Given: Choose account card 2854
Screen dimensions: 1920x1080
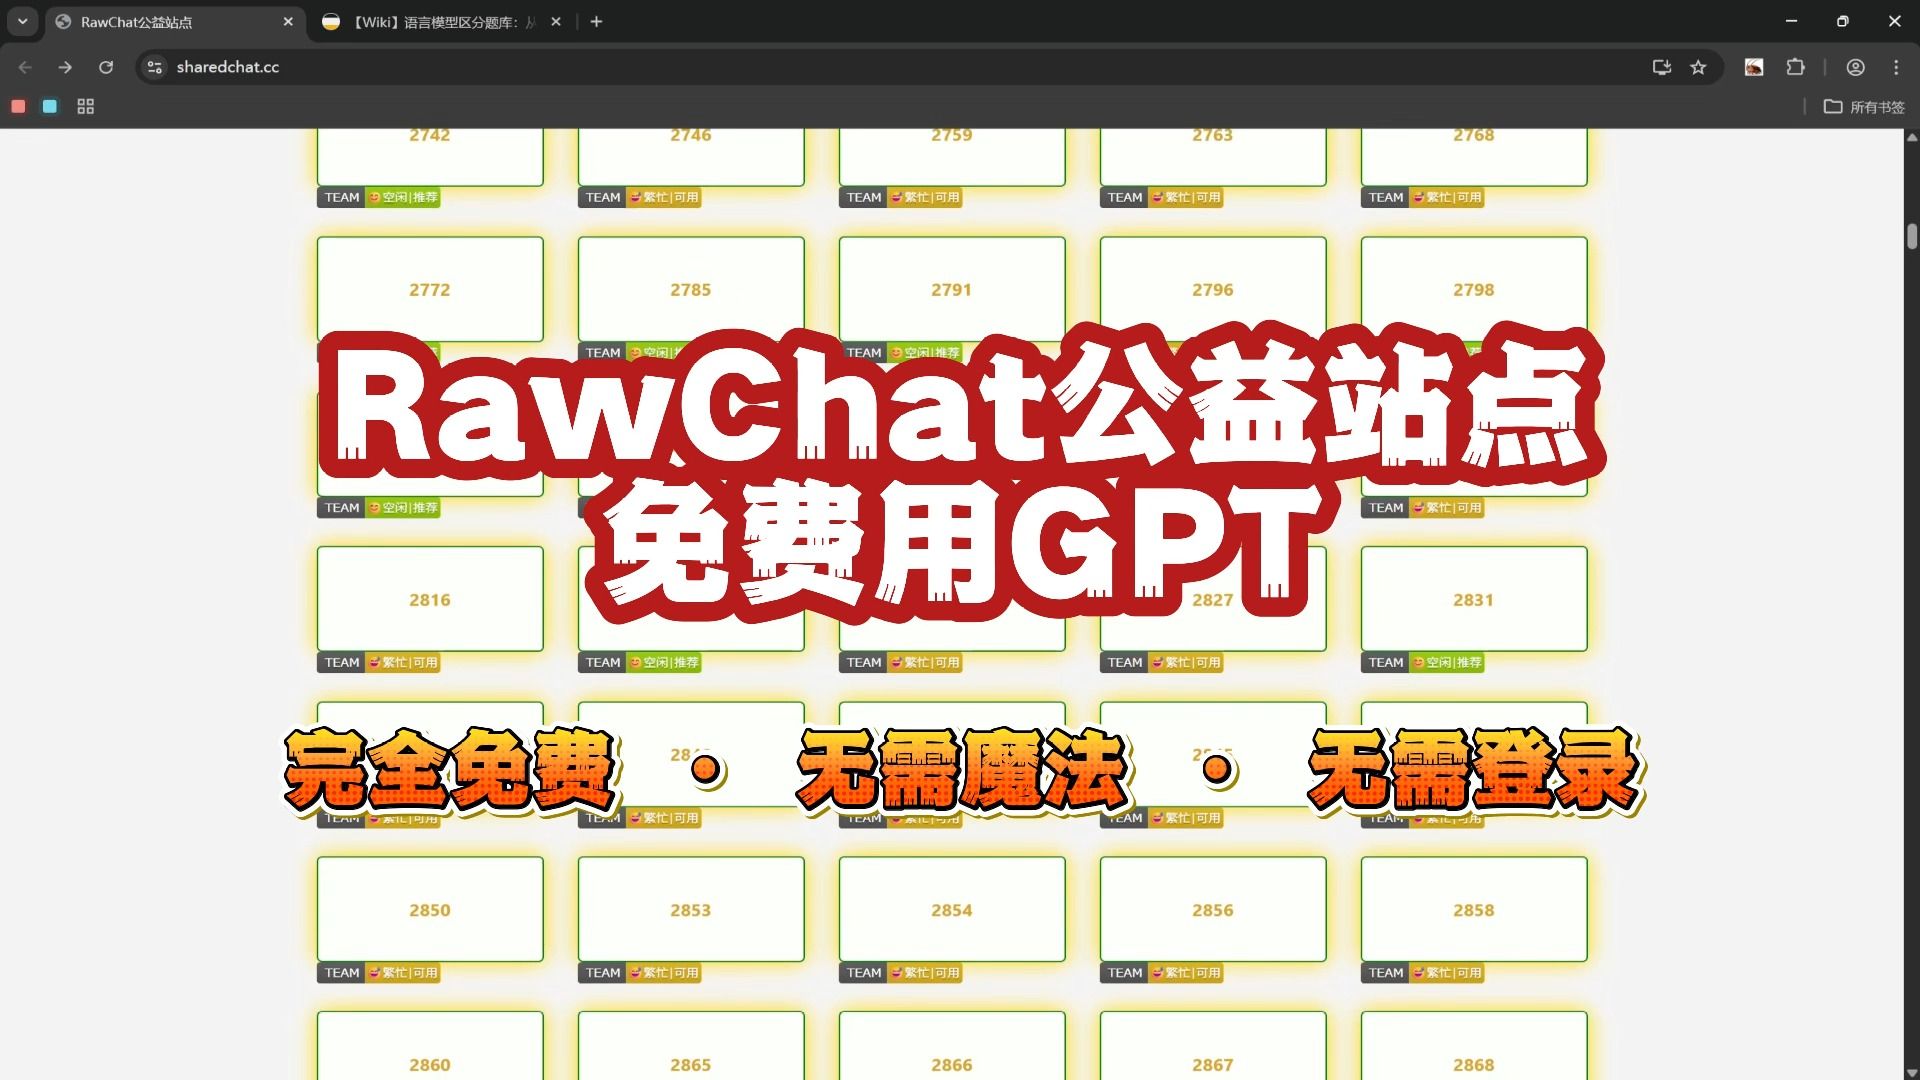Looking at the screenshot, I should (951, 909).
